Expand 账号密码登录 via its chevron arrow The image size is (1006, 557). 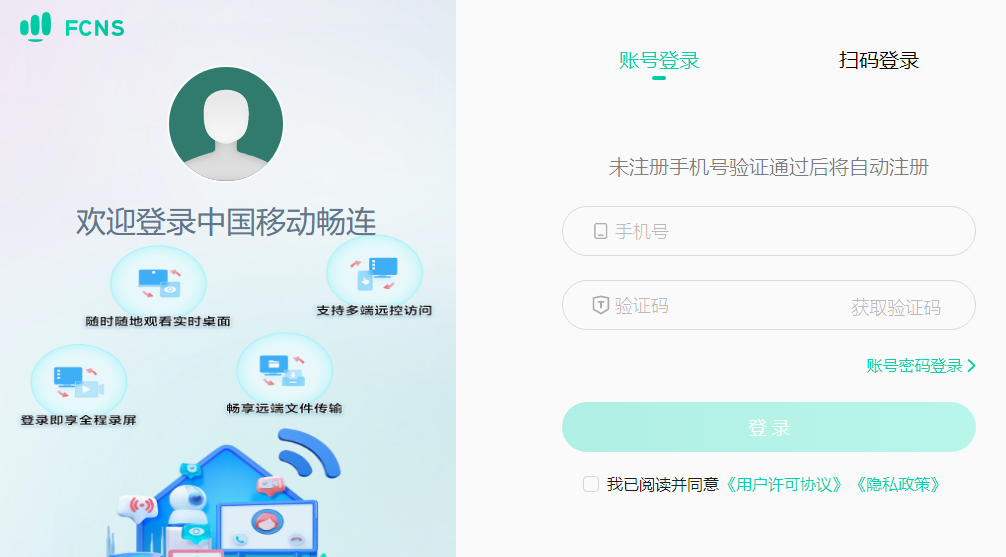click(x=971, y=366)
